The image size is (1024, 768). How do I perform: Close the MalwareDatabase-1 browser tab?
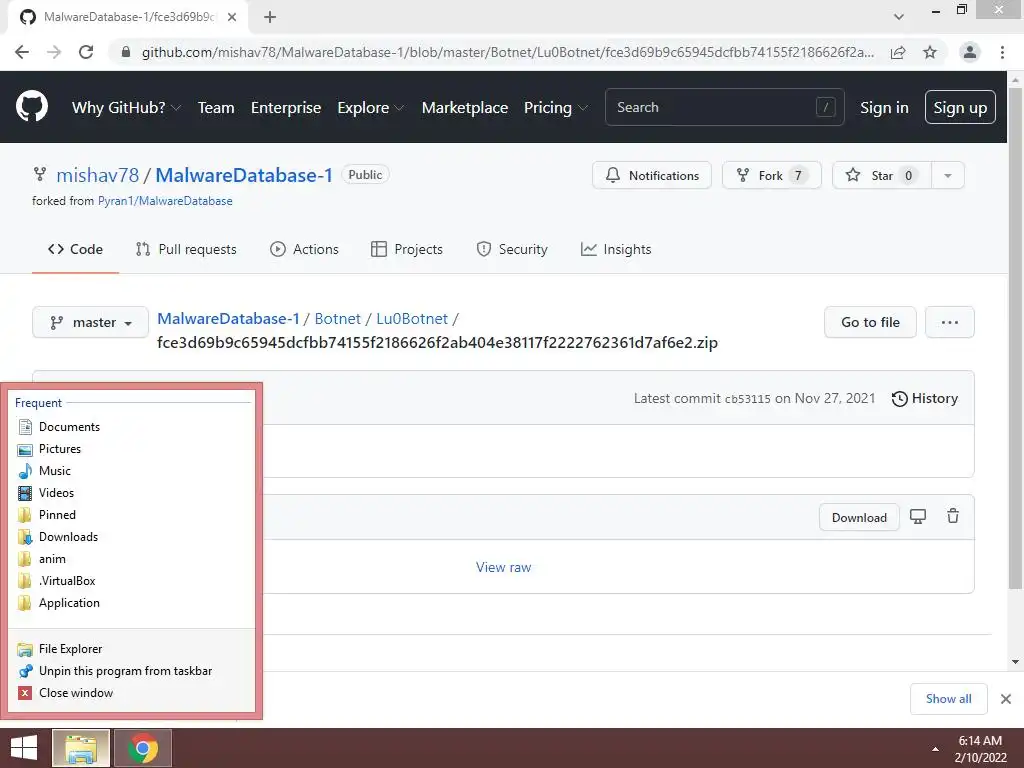[x=232, y=17]
